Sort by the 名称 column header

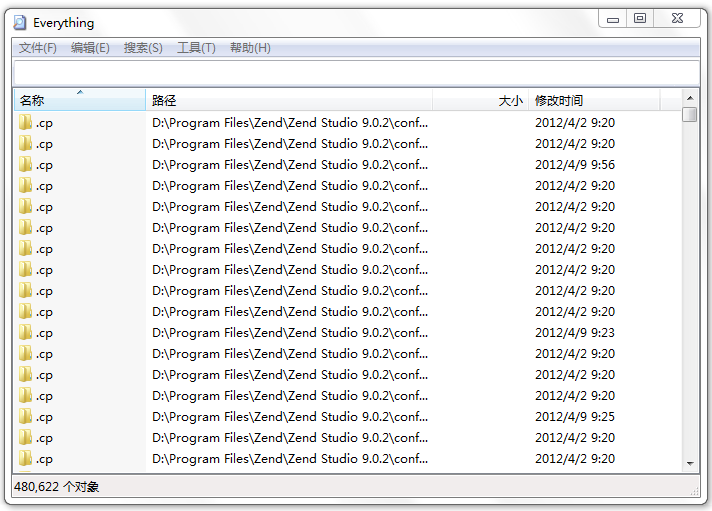pos(80,100)
